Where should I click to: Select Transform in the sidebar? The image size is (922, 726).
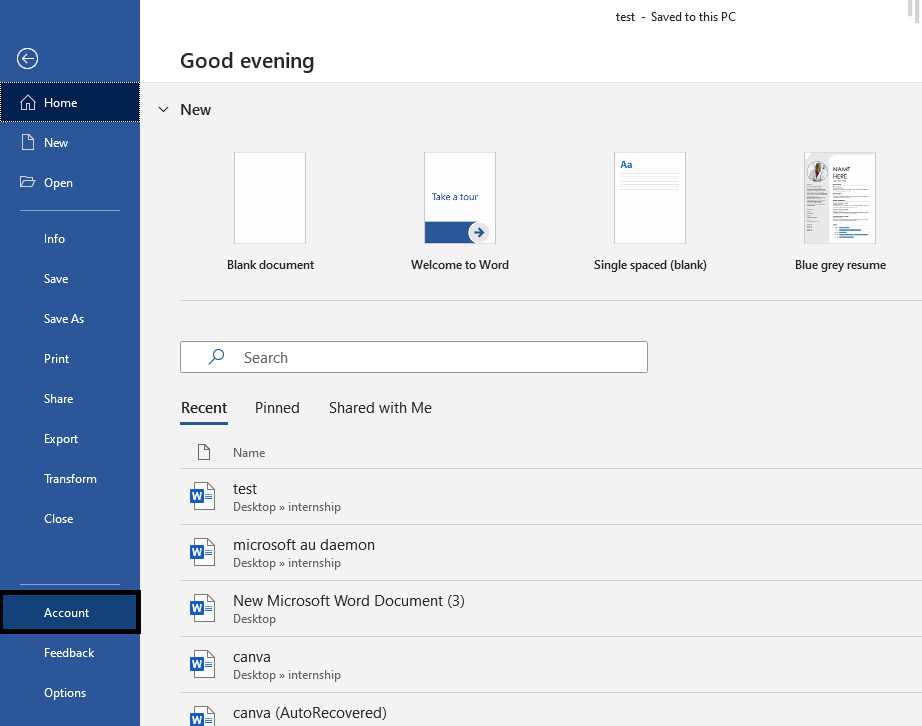70,479
